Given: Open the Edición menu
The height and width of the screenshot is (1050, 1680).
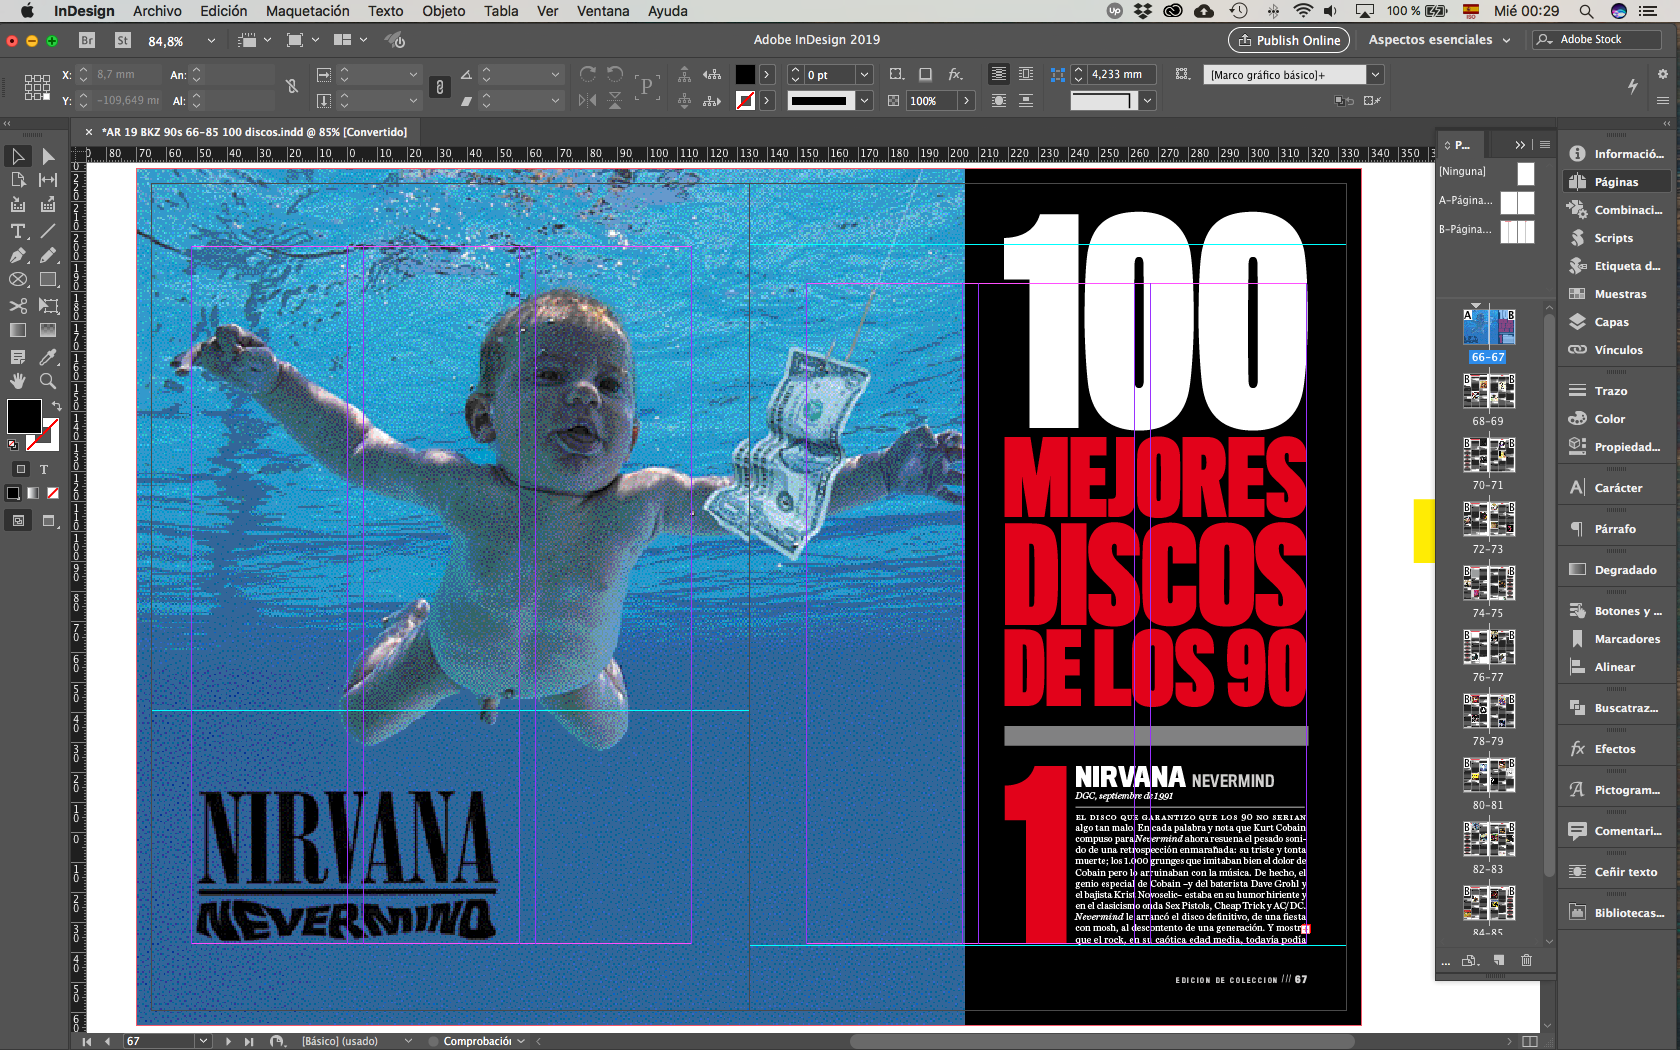Looking at the screenshot, I should [223, 11].
